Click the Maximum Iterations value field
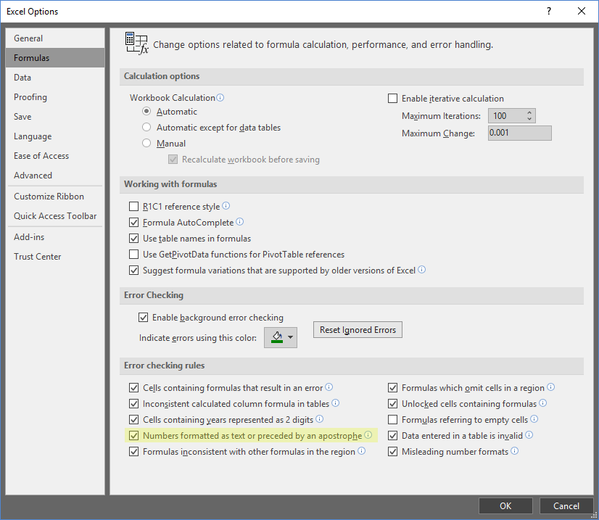This screenshot has height=520, width=599. (x=506, y=115)
